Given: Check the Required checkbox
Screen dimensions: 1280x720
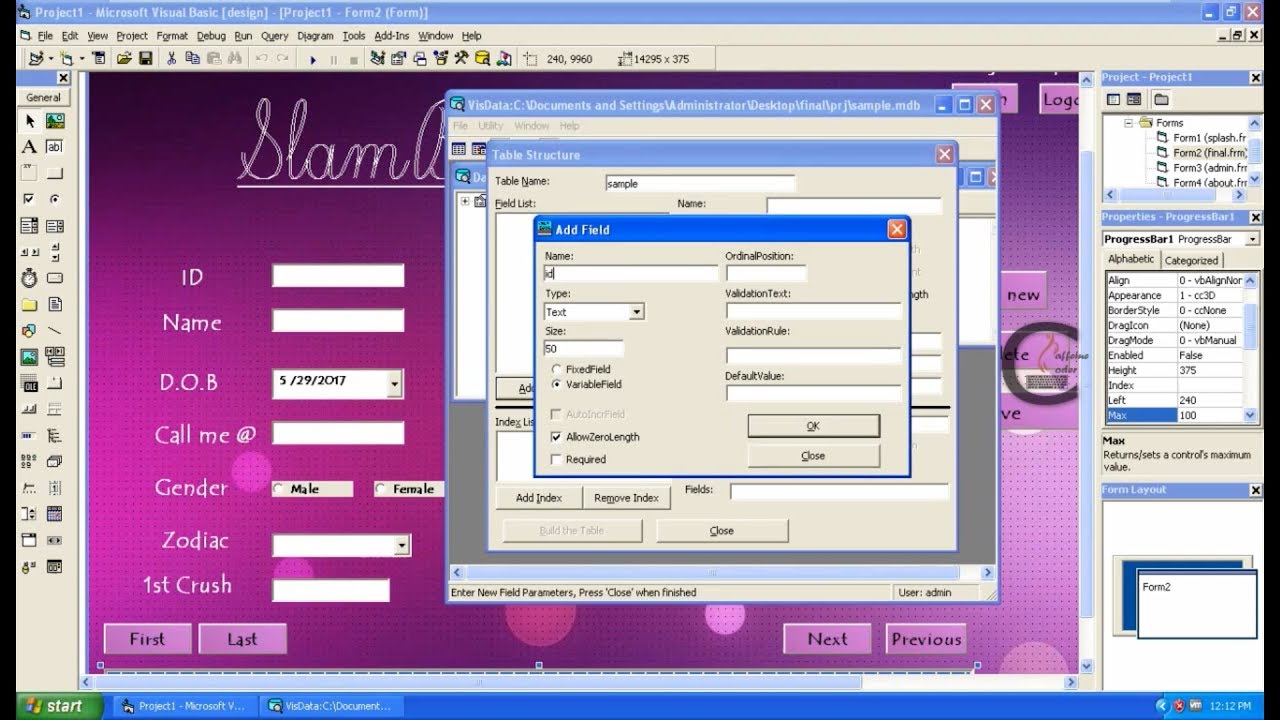Looking at the screenshot, I should point(556,460).
